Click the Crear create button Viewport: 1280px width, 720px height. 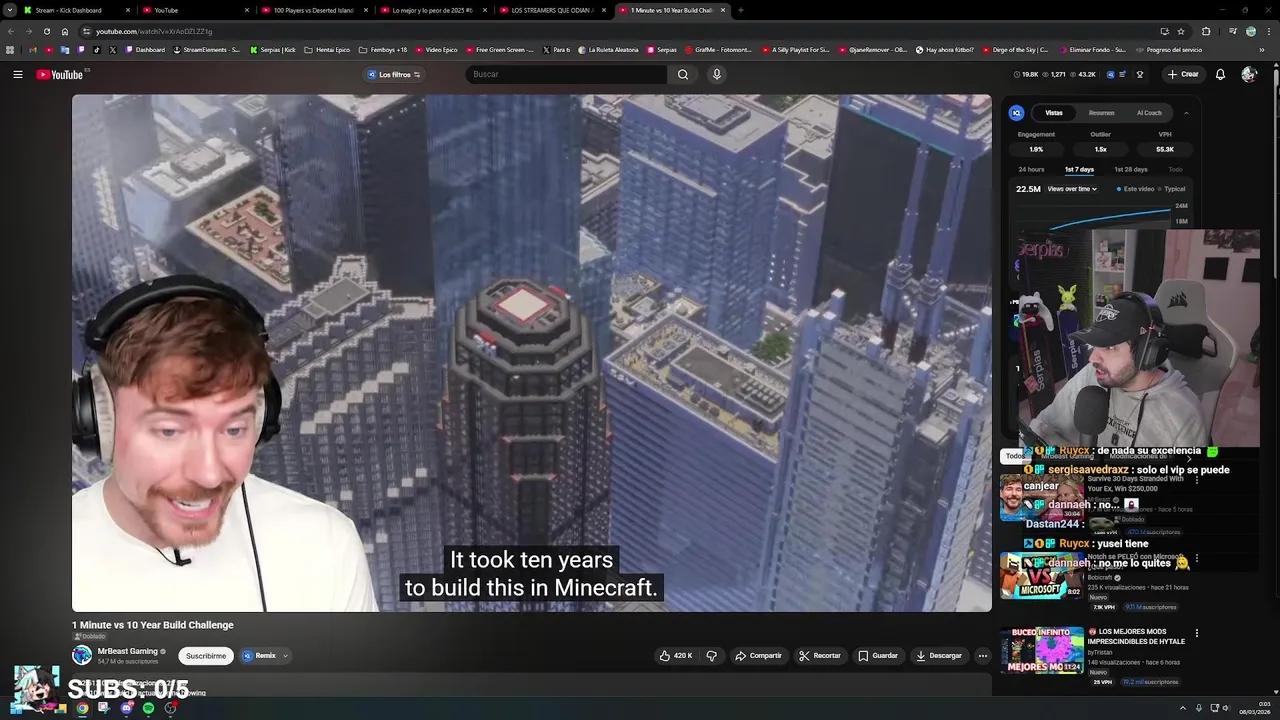point(1183,74)
